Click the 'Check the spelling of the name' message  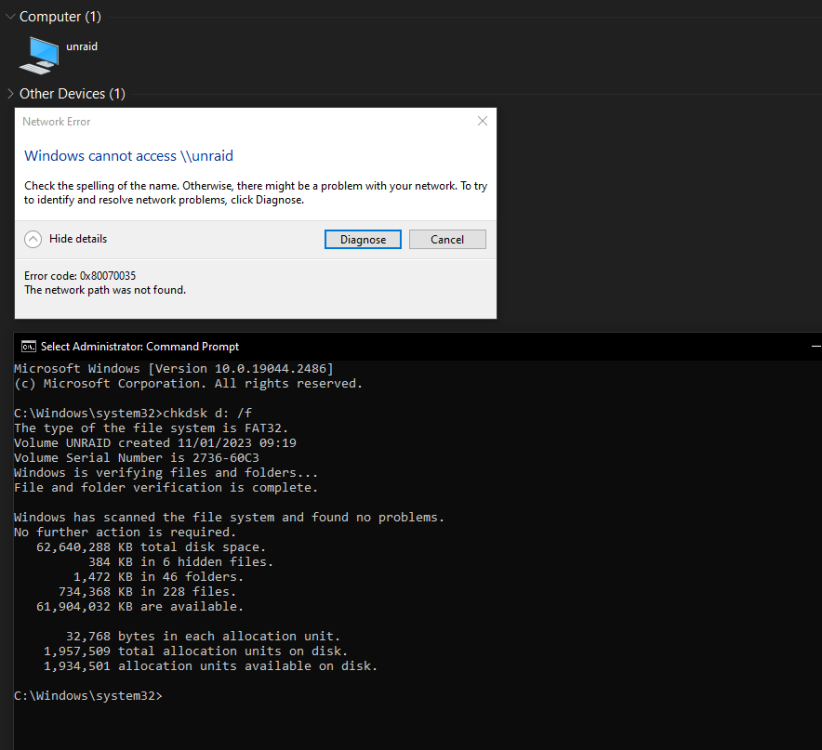(256, 193)
